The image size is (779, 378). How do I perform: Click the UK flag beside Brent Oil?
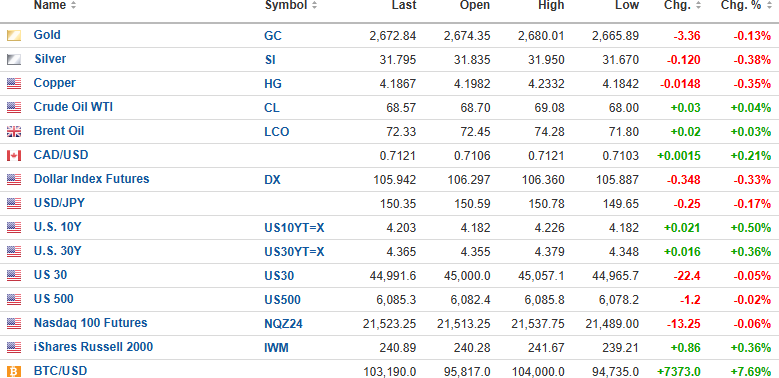coord(14,132)
